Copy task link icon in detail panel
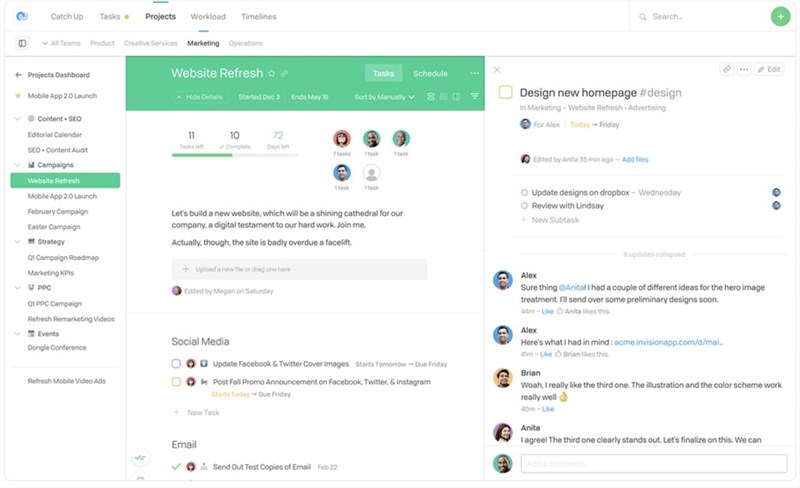 coord(727,69)
